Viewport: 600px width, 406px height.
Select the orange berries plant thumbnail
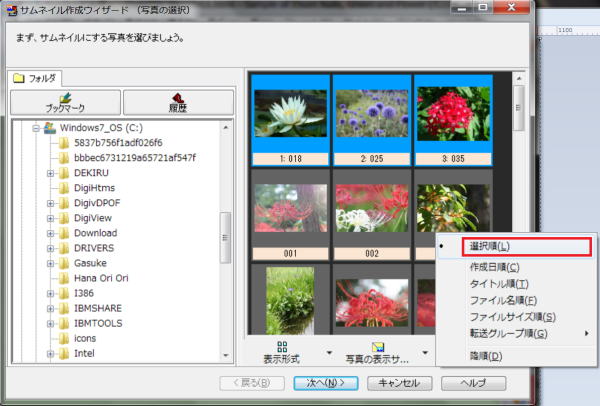453,208
